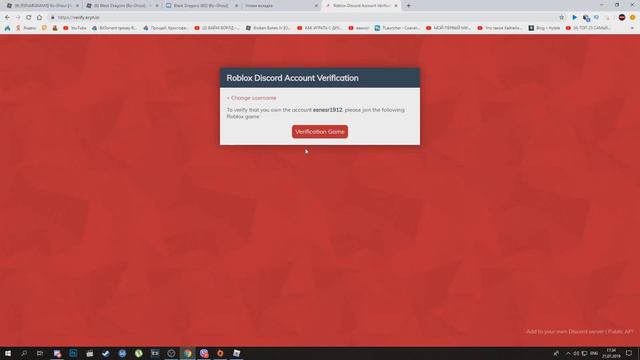Open the Broken Bones IV bookmark
The image size is (640, 360).
pos(268,28)
